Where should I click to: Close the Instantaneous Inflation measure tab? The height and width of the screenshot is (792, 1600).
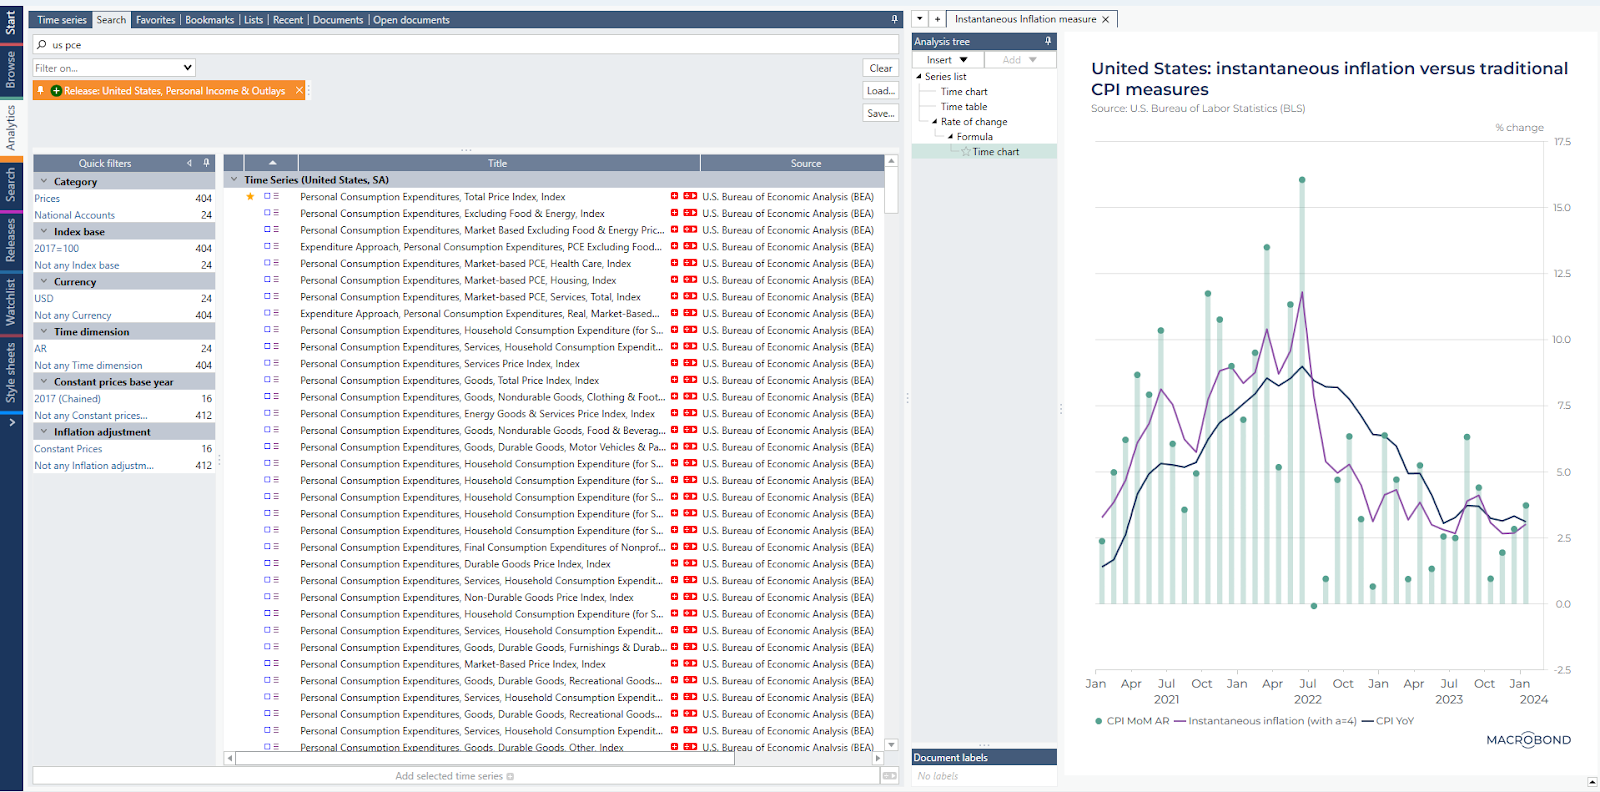point(1105,19)
